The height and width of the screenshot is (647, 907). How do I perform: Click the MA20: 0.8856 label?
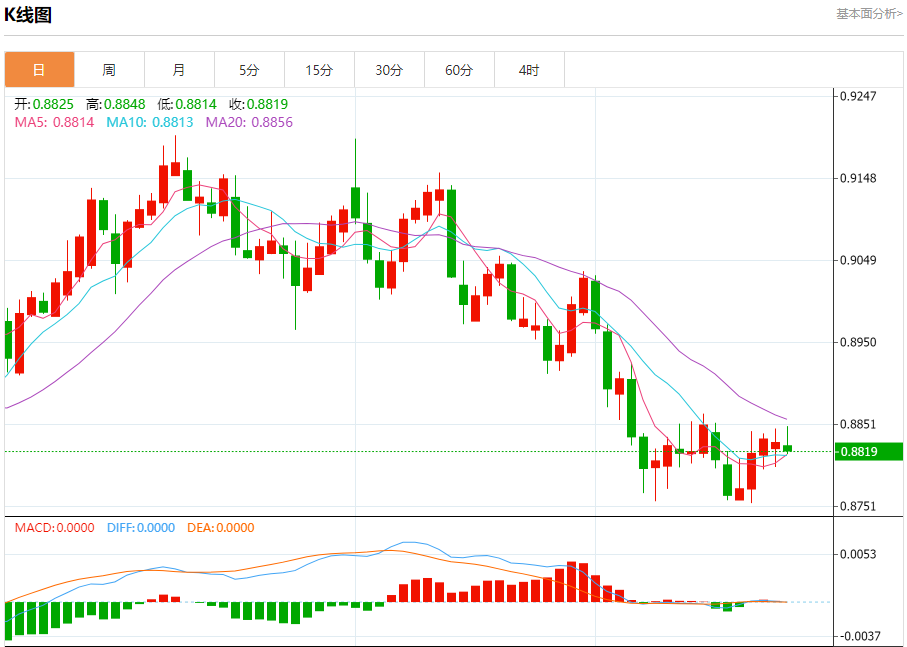coord(249,122)
